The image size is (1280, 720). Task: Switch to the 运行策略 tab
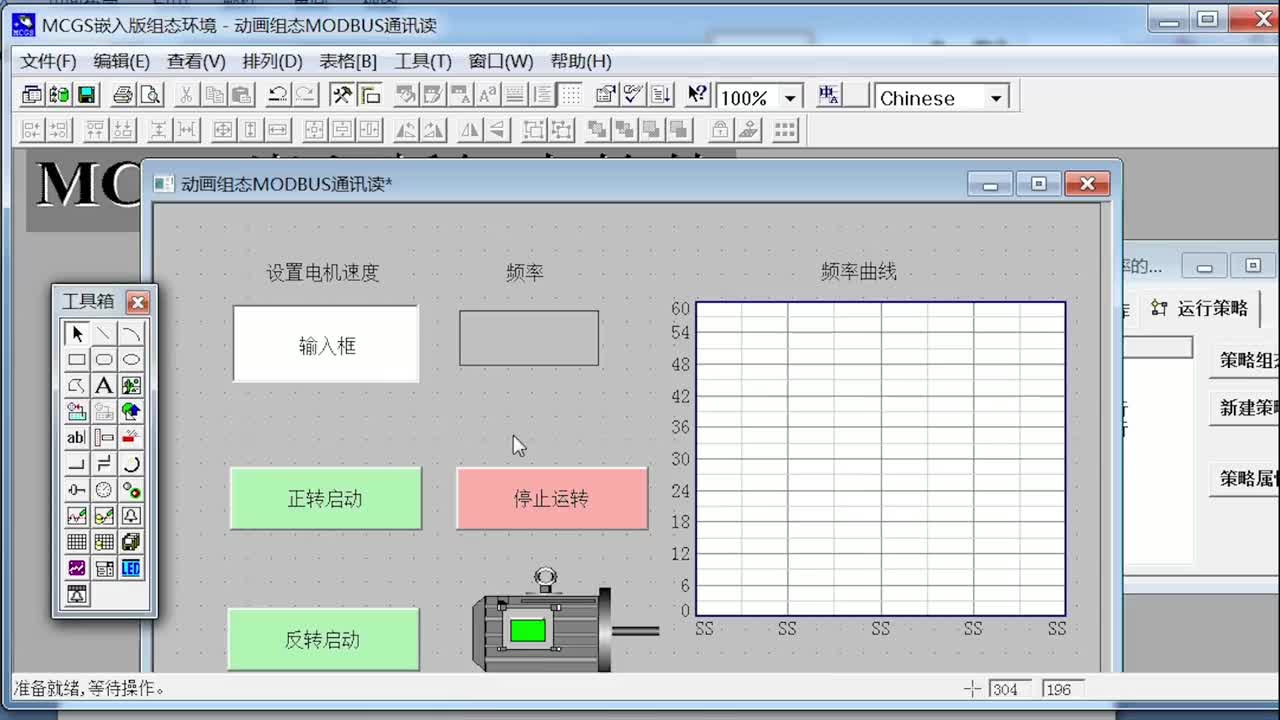[1201, 309]
